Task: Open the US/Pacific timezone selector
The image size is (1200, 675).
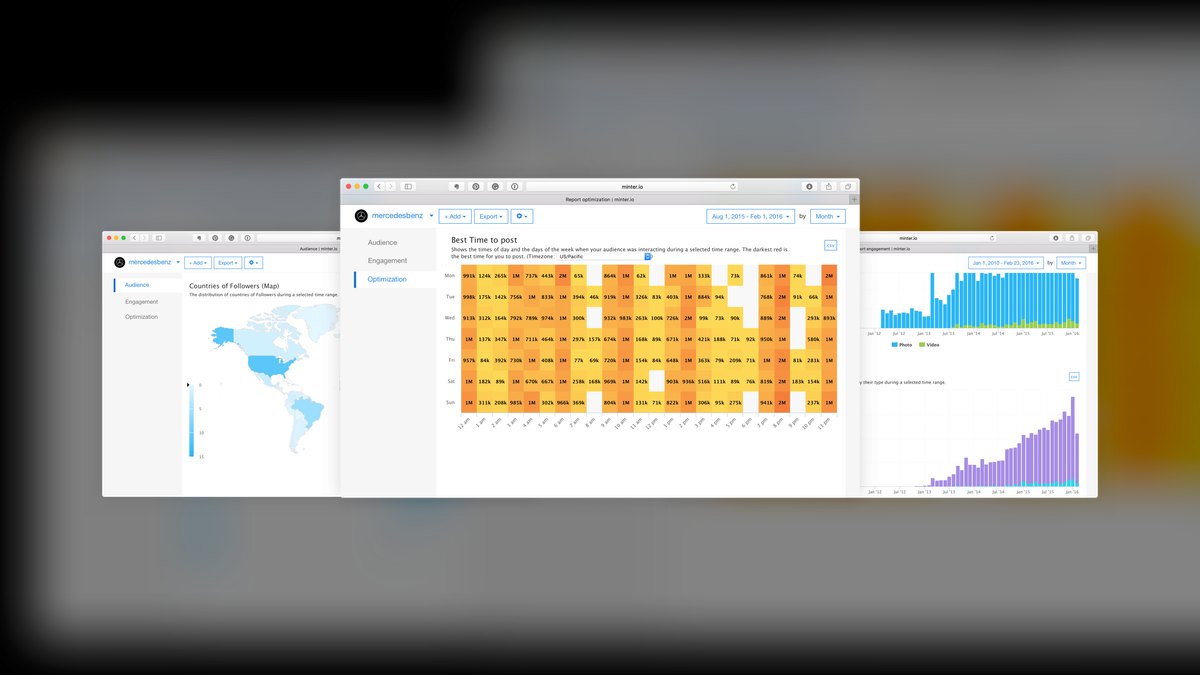Action: pos(604,257)
